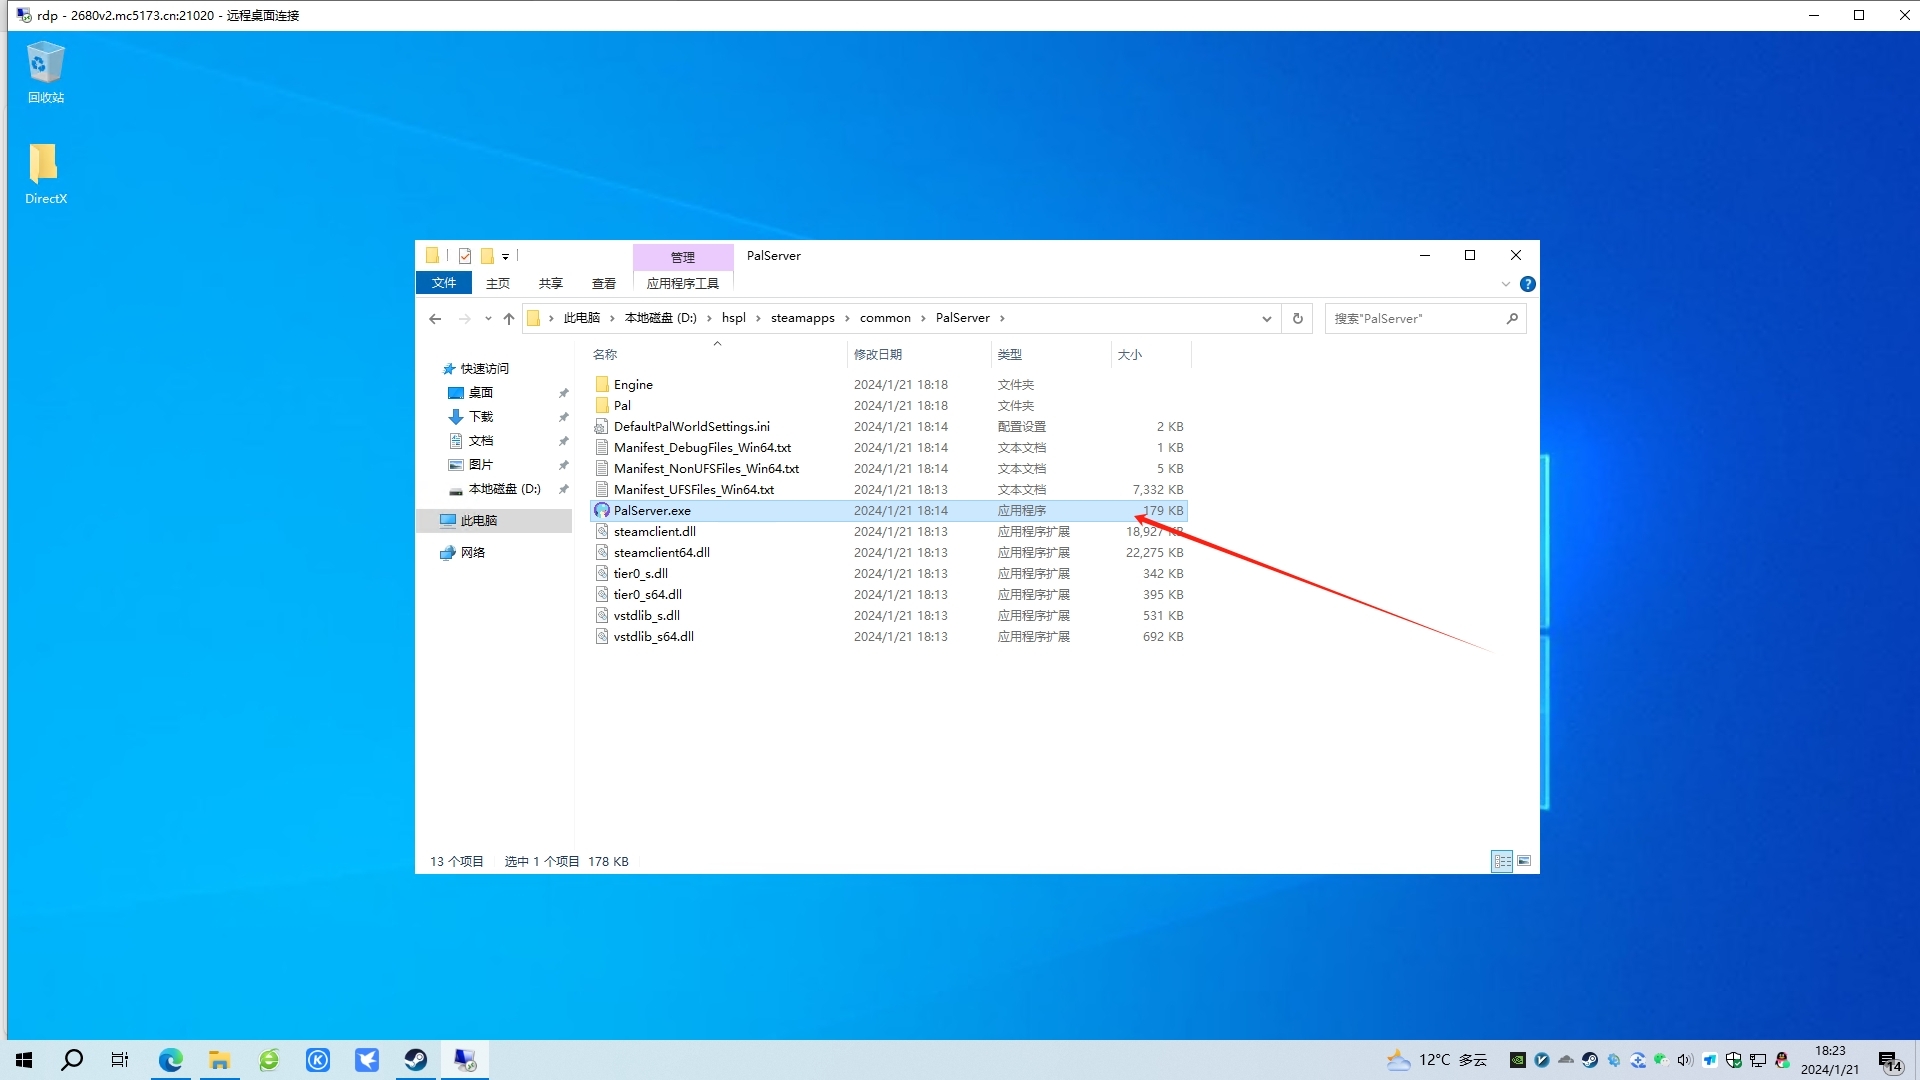
Task: Expand chevron after PalServer in breadcrumb
Action: tap(1002, 318)
